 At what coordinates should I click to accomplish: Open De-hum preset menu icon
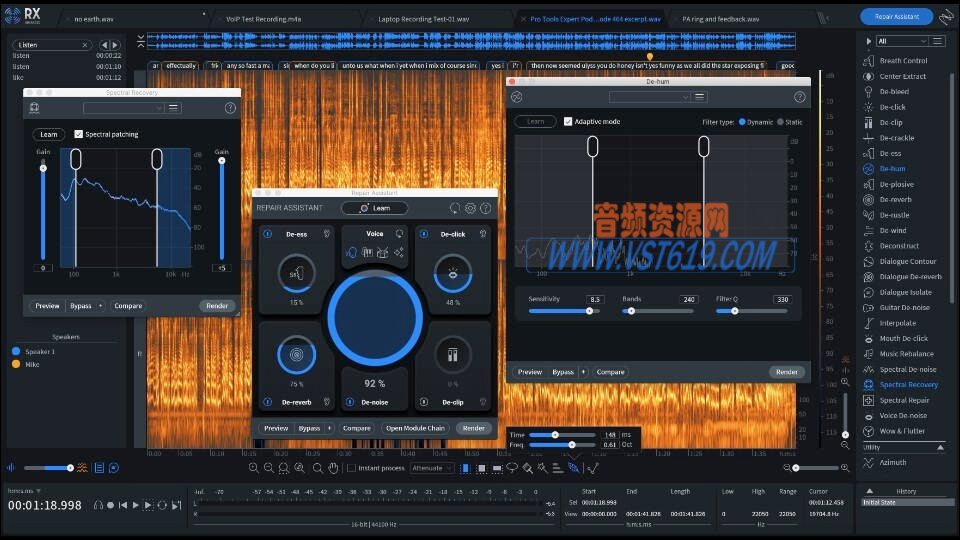(x=700, y=97)
